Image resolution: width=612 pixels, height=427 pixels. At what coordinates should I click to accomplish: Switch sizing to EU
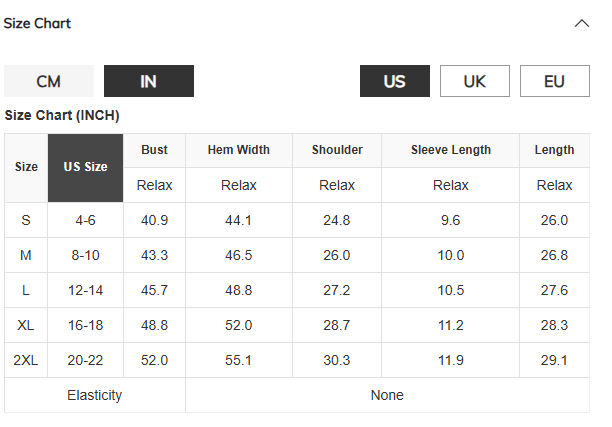point(554,81)
